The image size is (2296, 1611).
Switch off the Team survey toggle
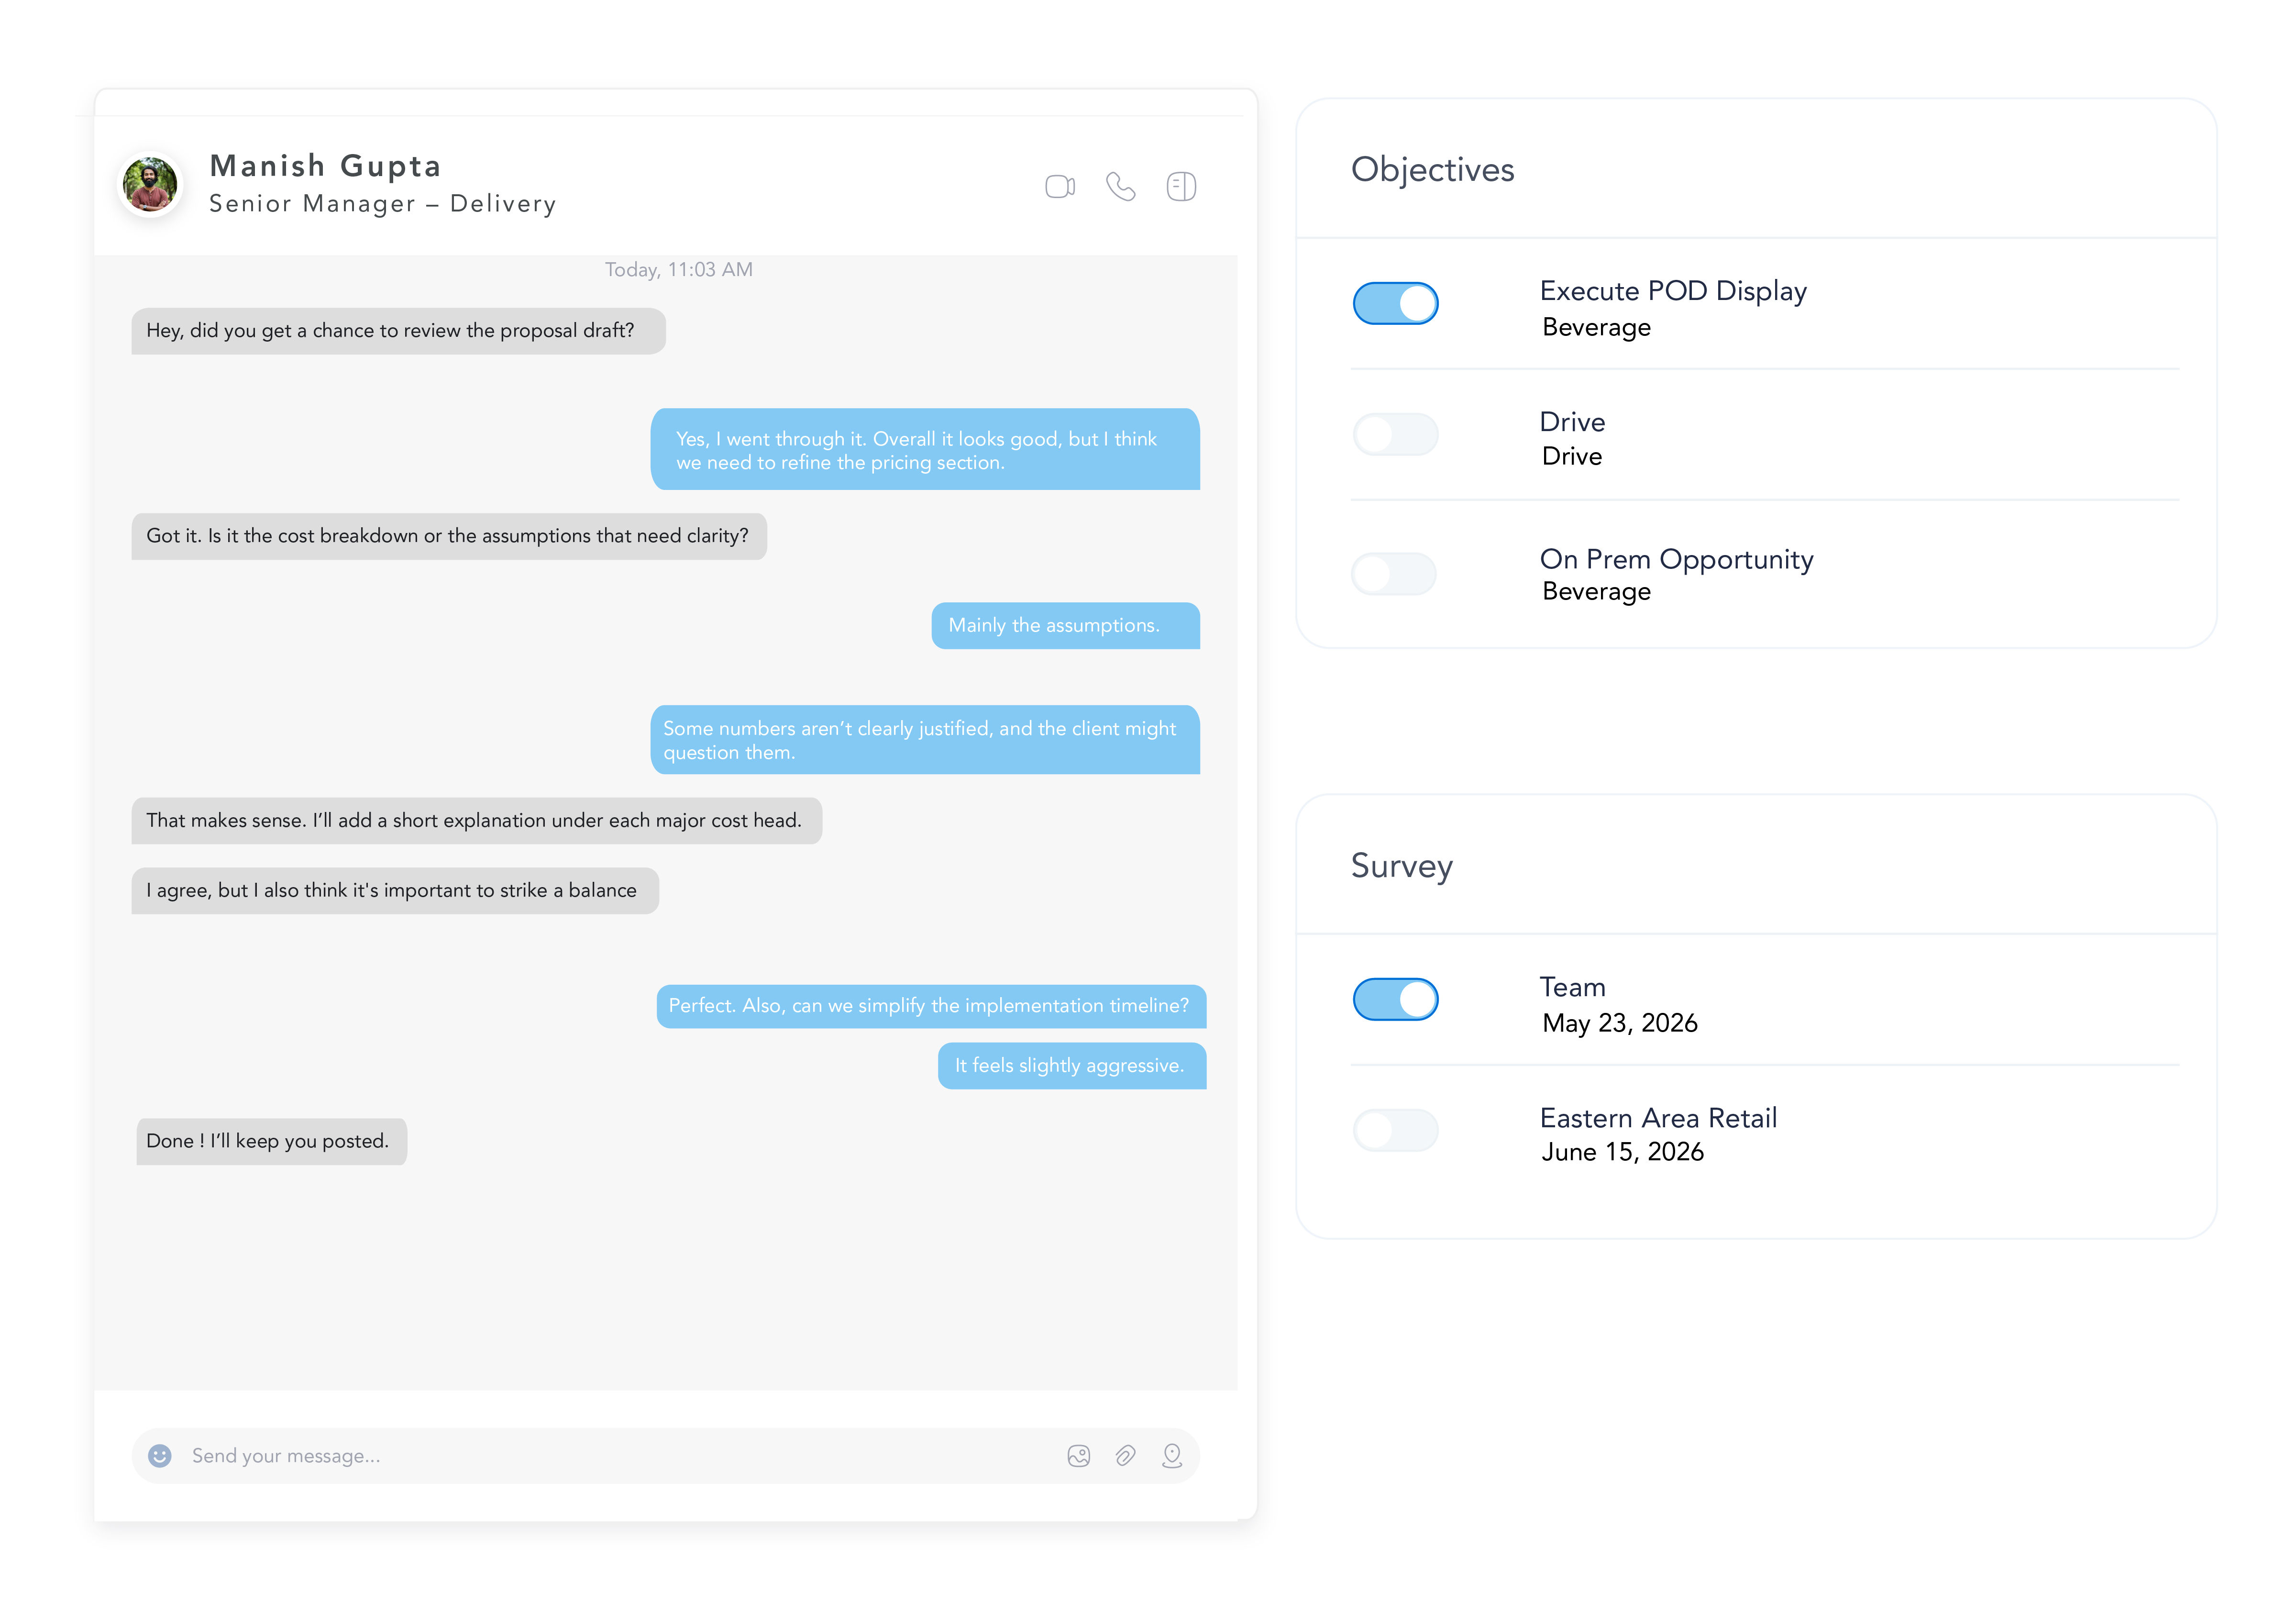(x=1395, y=999)
